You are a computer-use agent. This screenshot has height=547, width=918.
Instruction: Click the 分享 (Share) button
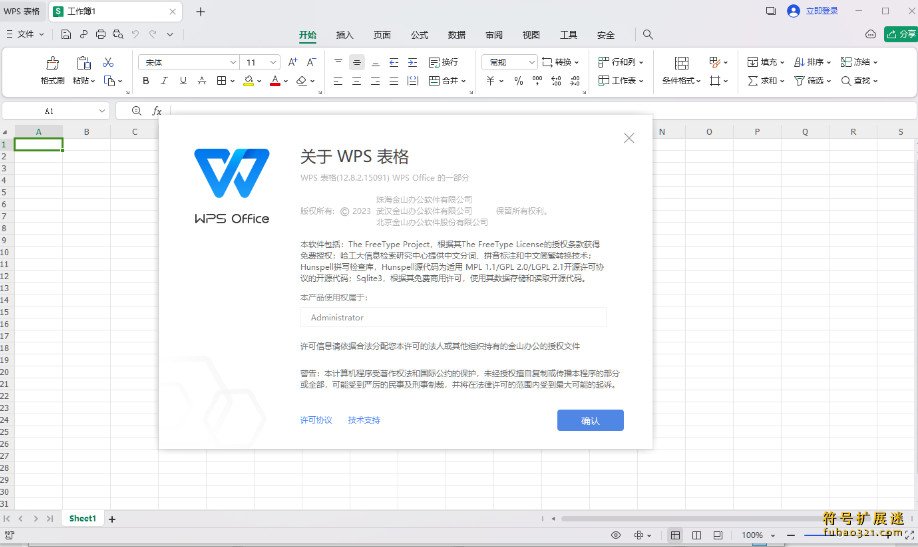(900, 35)
